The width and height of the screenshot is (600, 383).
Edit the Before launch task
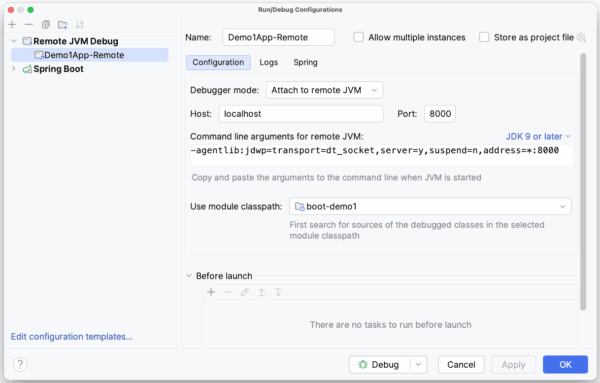pyautogui.click(x=245, y=292)
